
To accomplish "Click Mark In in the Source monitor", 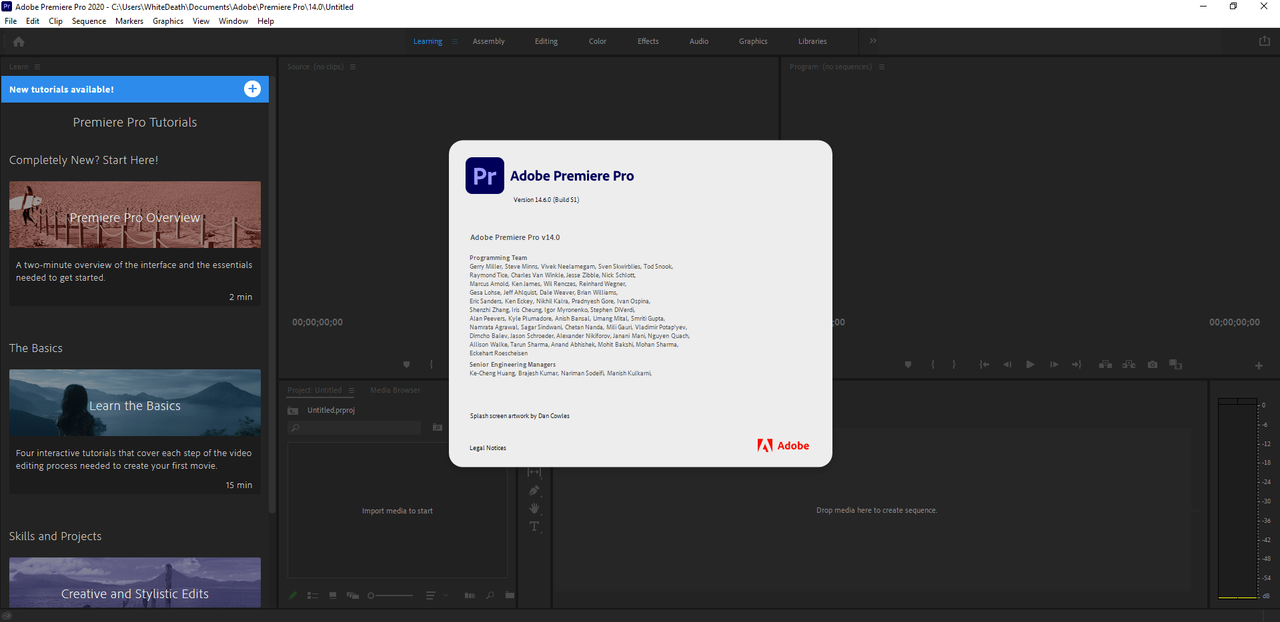I will click(x=431, y=365).
